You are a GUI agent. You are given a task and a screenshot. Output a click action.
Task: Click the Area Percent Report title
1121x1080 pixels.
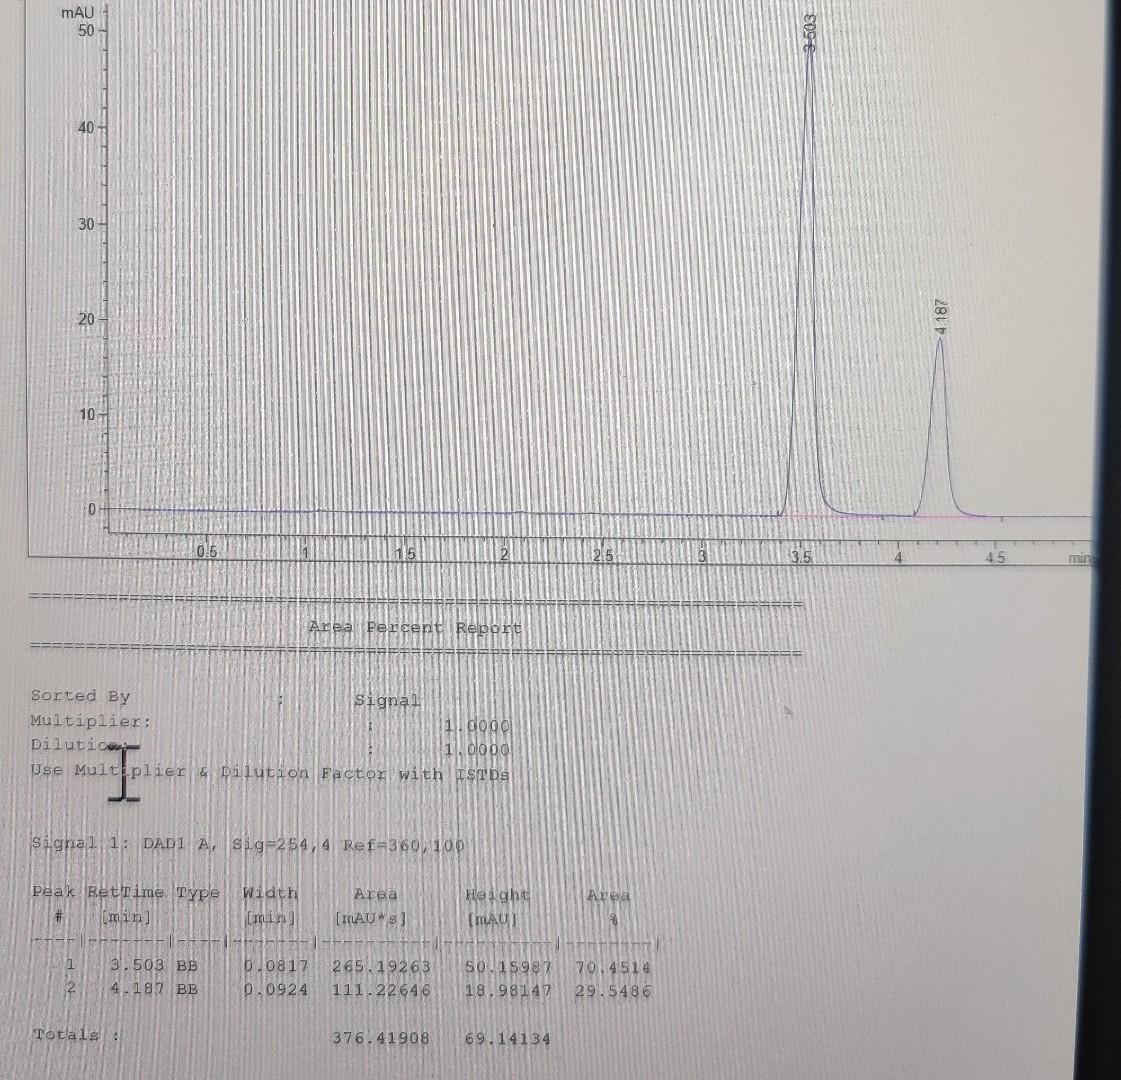(415, 628)
